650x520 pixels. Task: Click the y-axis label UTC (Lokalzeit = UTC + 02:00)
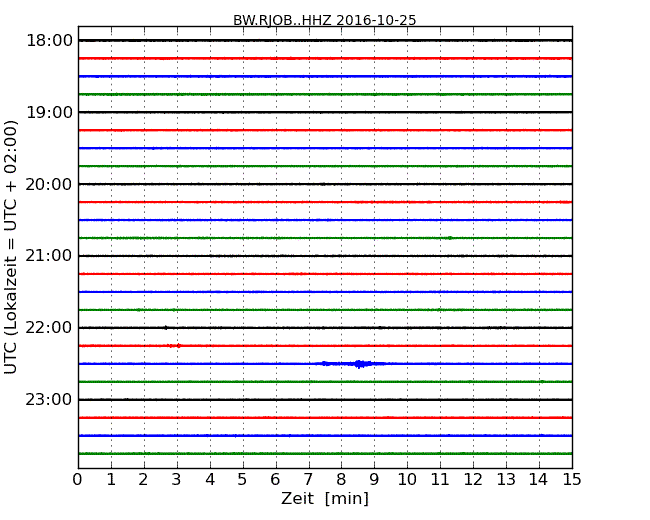(x=11, y=247)
